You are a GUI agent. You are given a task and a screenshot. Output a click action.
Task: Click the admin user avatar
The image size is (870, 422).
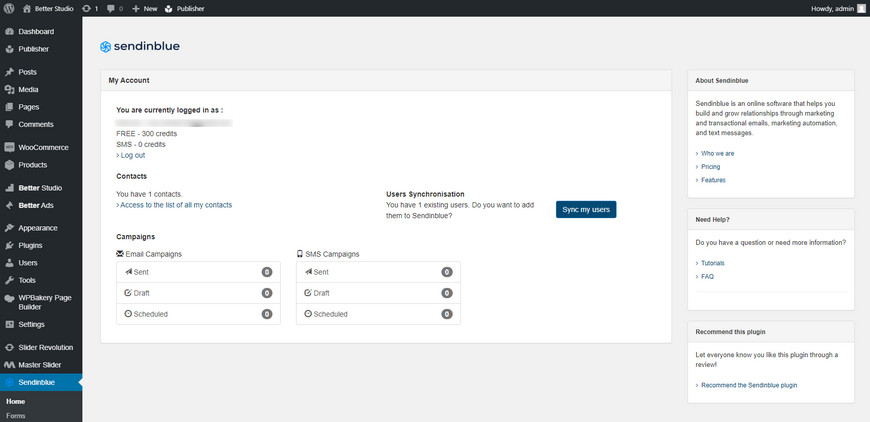tap(861, 8)
